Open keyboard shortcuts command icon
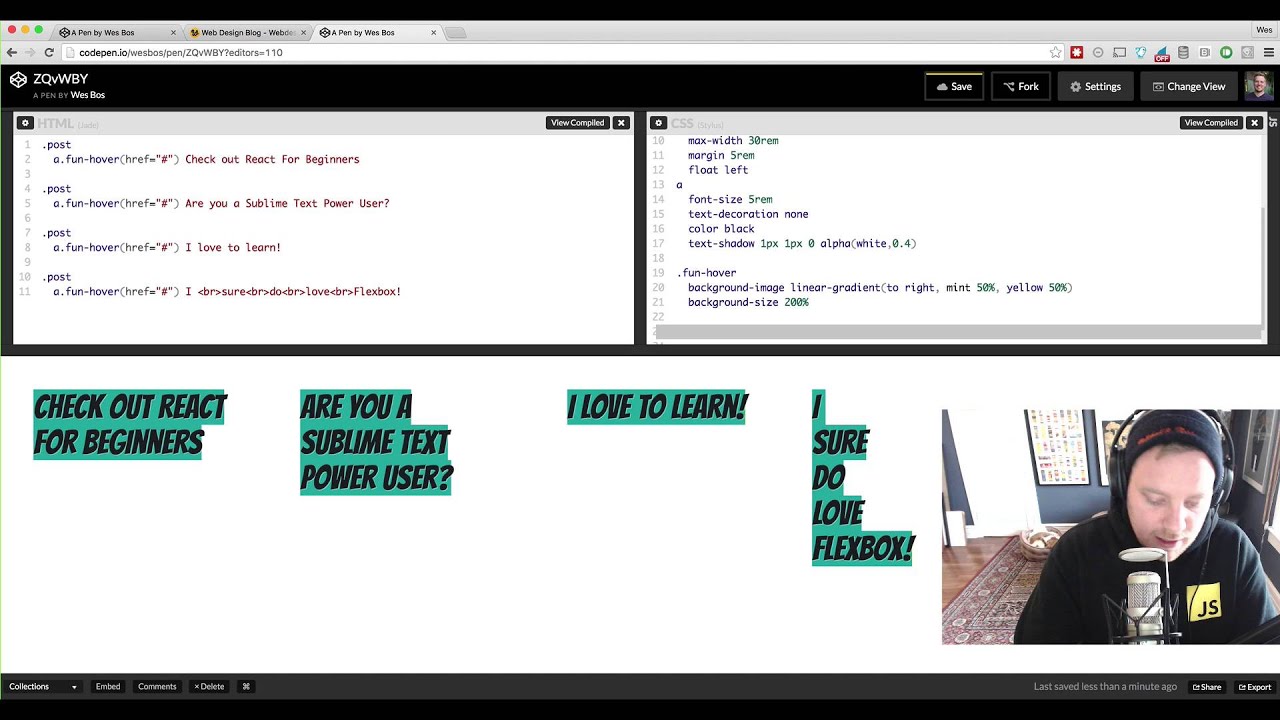 [246, 686]
